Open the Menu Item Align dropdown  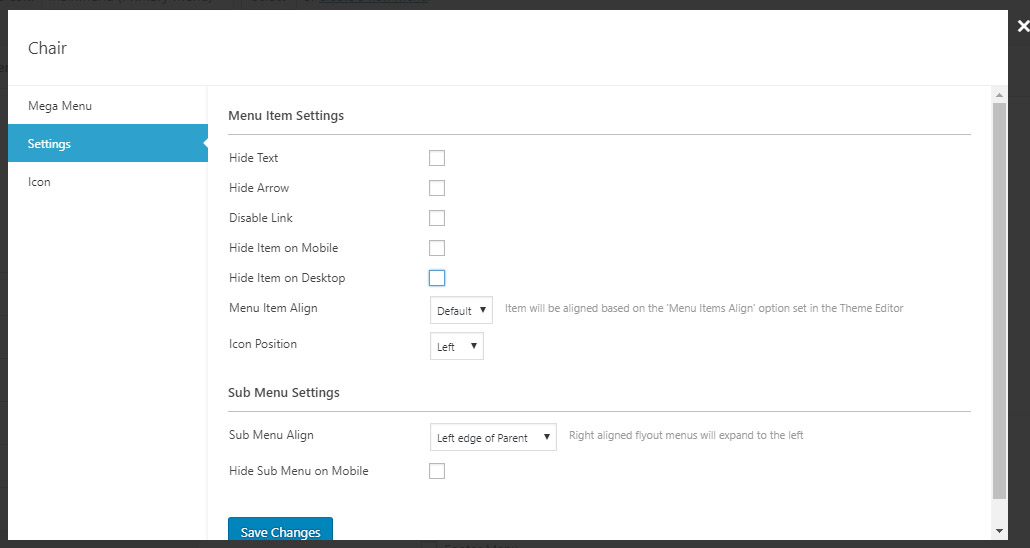tap(461, 310)
